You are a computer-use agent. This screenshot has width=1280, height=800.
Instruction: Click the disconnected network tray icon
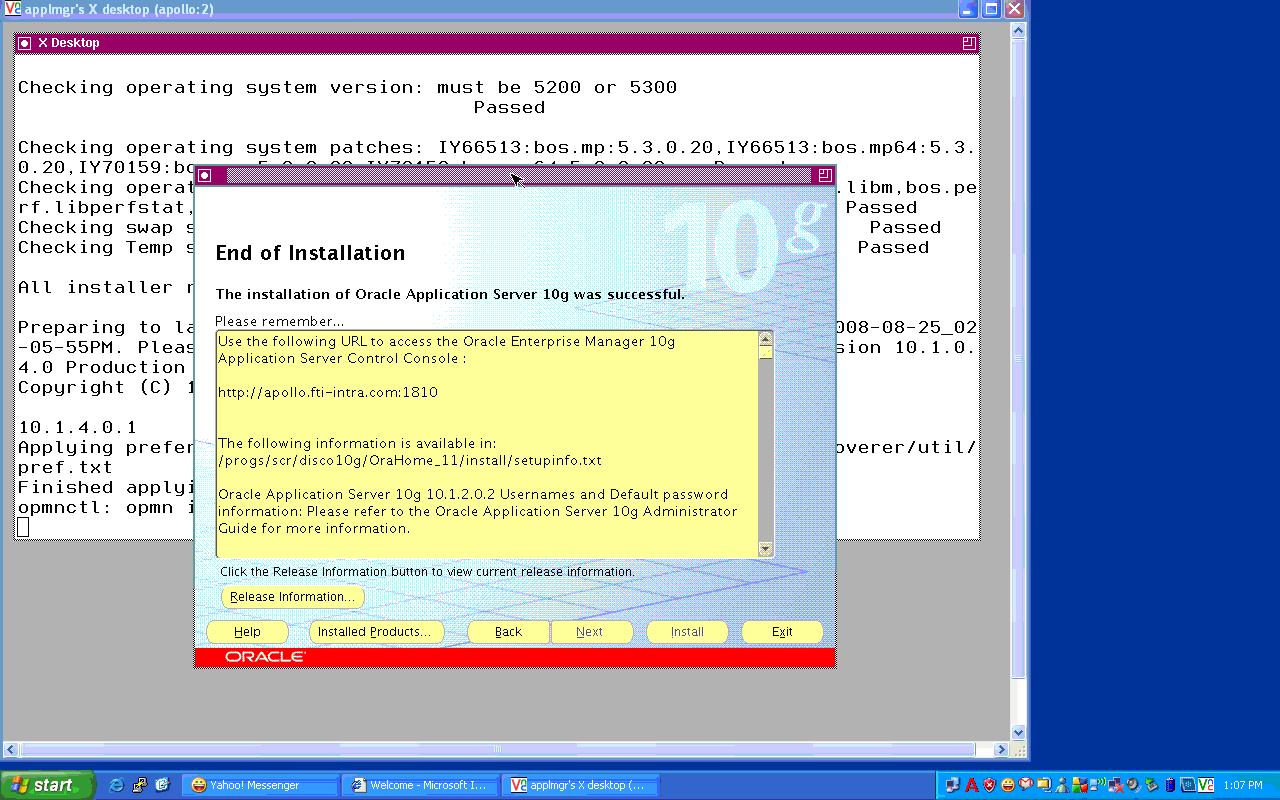tap(1115, 785)
